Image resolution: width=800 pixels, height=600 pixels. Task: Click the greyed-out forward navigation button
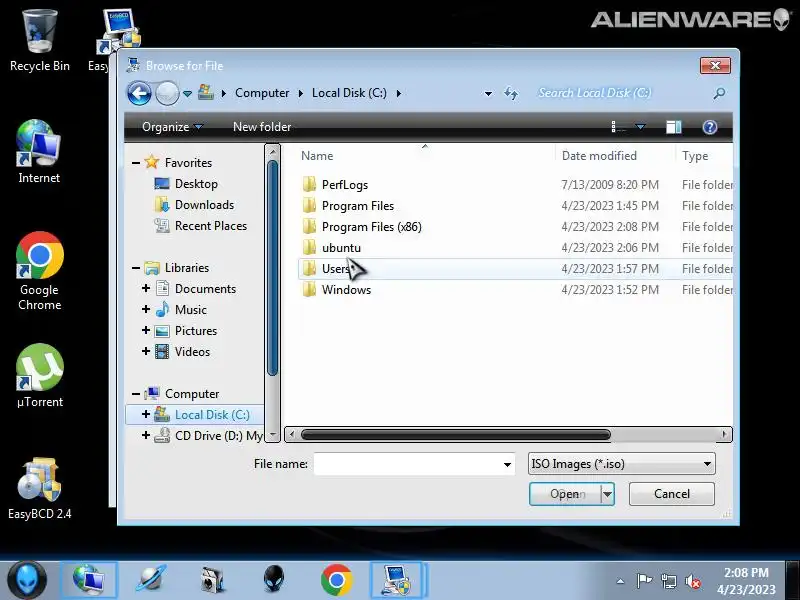[167, 93]
